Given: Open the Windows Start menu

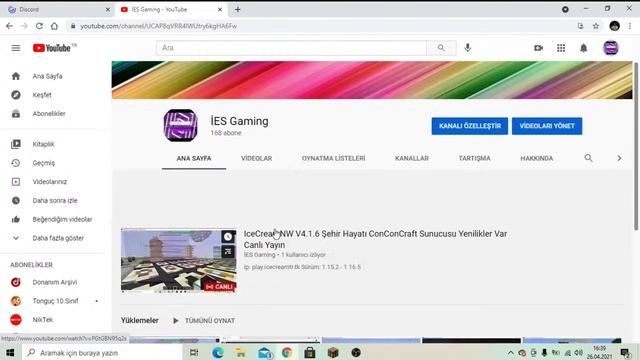Looking at the screenshot, I should (10, 353).
